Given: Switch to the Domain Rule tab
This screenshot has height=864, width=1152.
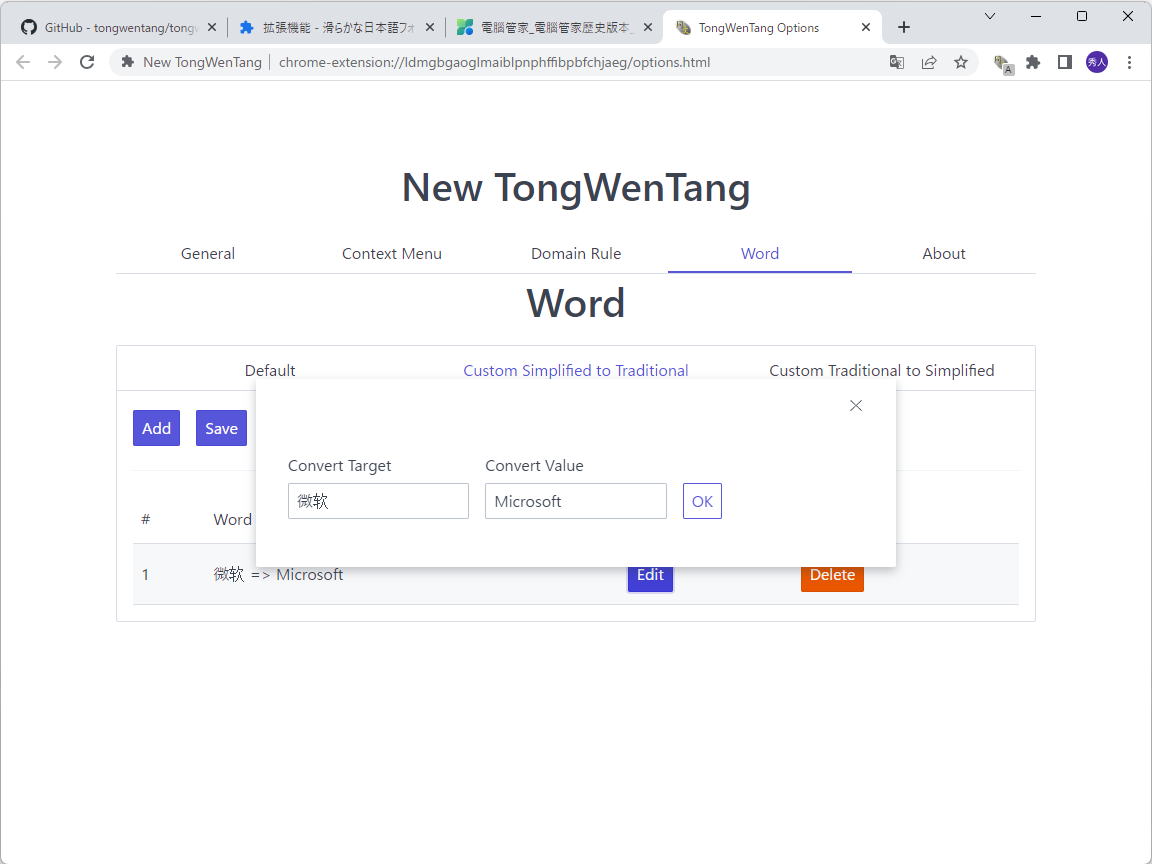Looking at the screenshot, I should tap(576, 253).
